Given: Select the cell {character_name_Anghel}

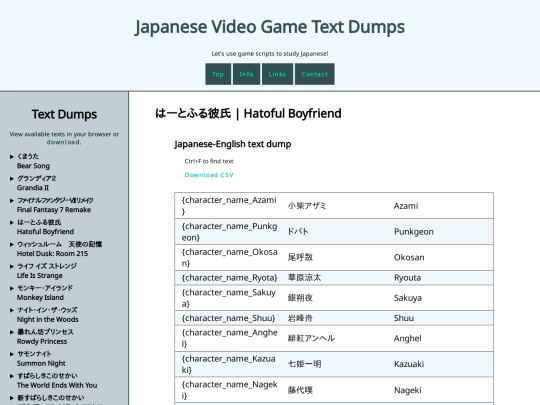Looking at the screenshot, I should point(229,338).
